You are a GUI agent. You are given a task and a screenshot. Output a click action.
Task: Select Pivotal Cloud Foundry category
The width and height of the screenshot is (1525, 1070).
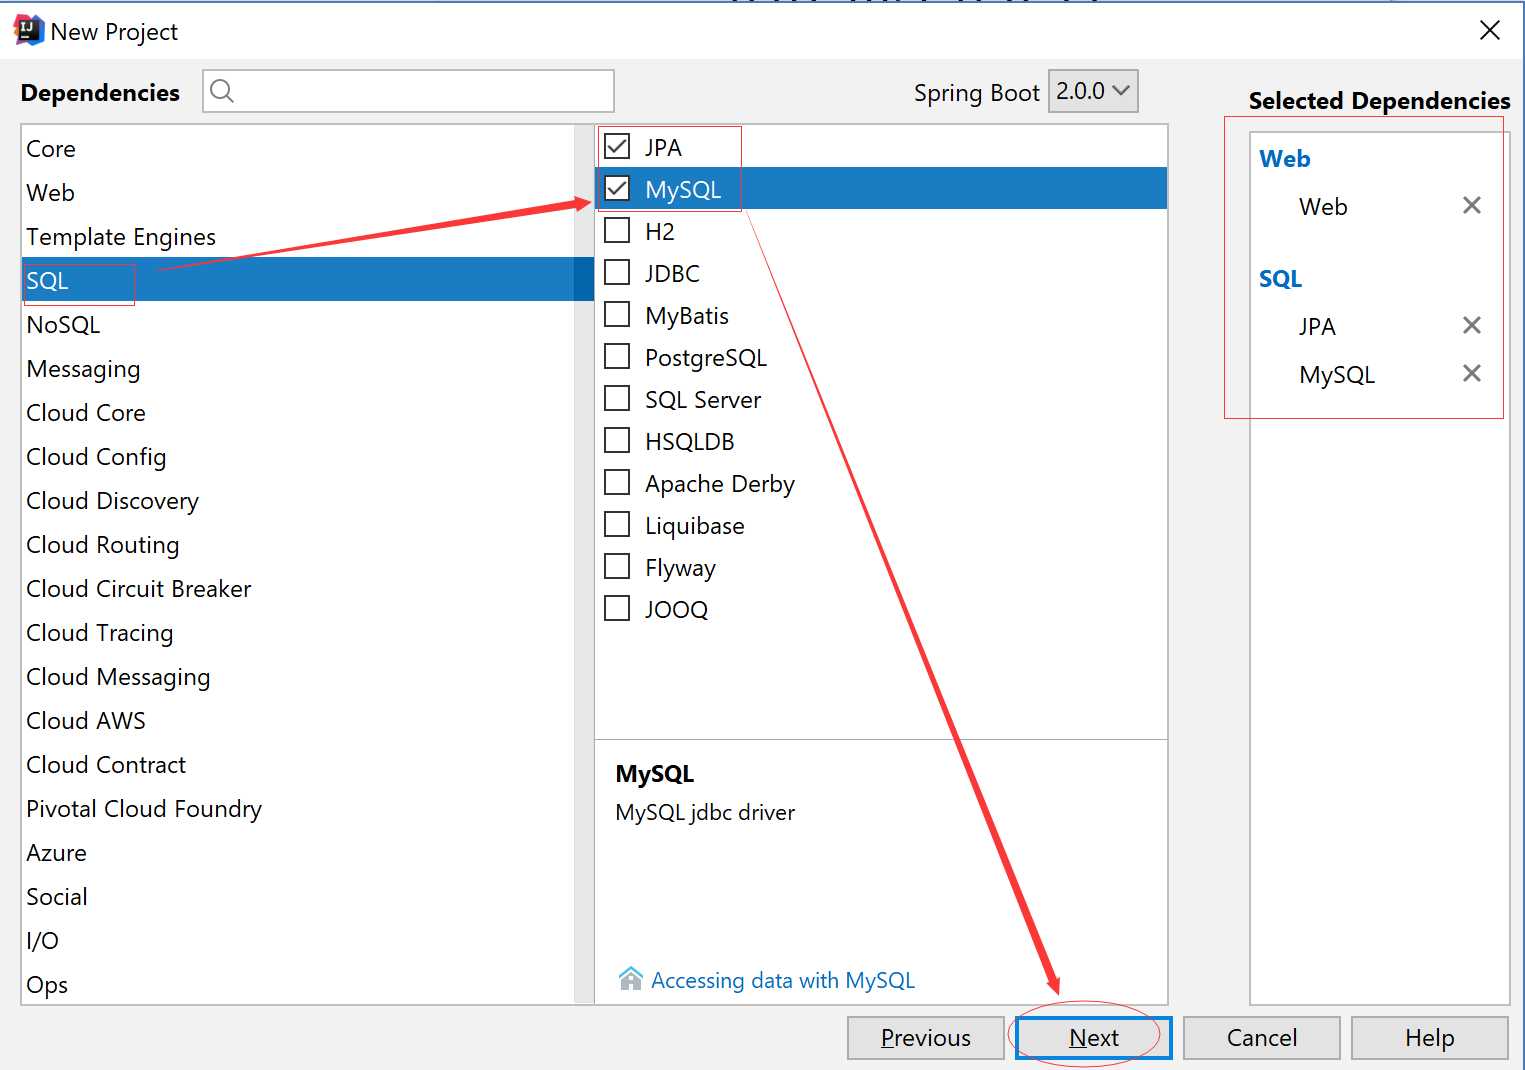pos(298,809)
